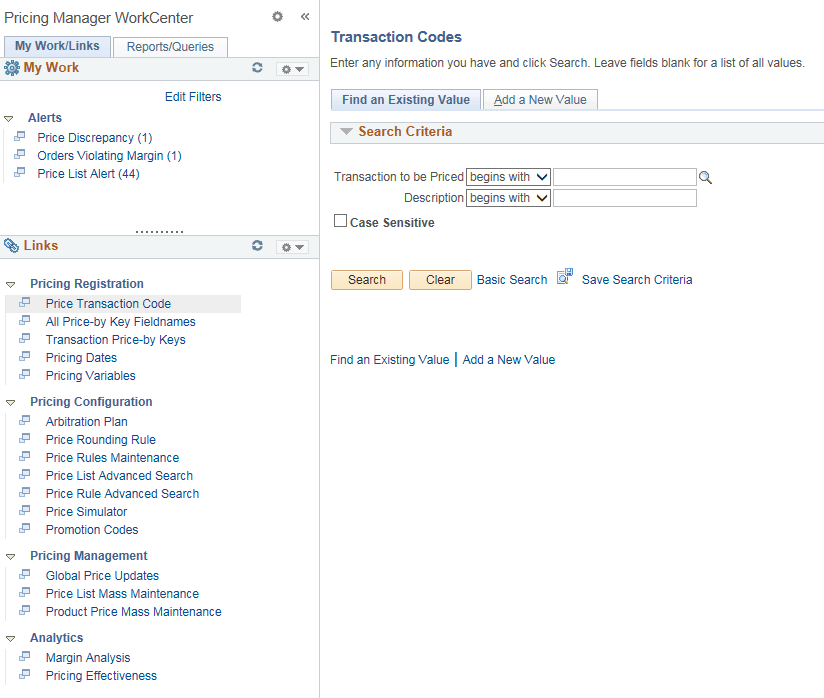Click the Search button

[366, 280]
